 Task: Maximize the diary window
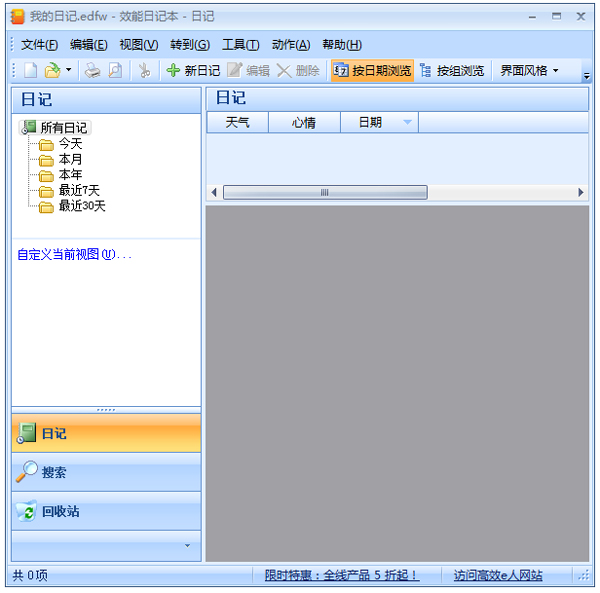click(556, 16)
